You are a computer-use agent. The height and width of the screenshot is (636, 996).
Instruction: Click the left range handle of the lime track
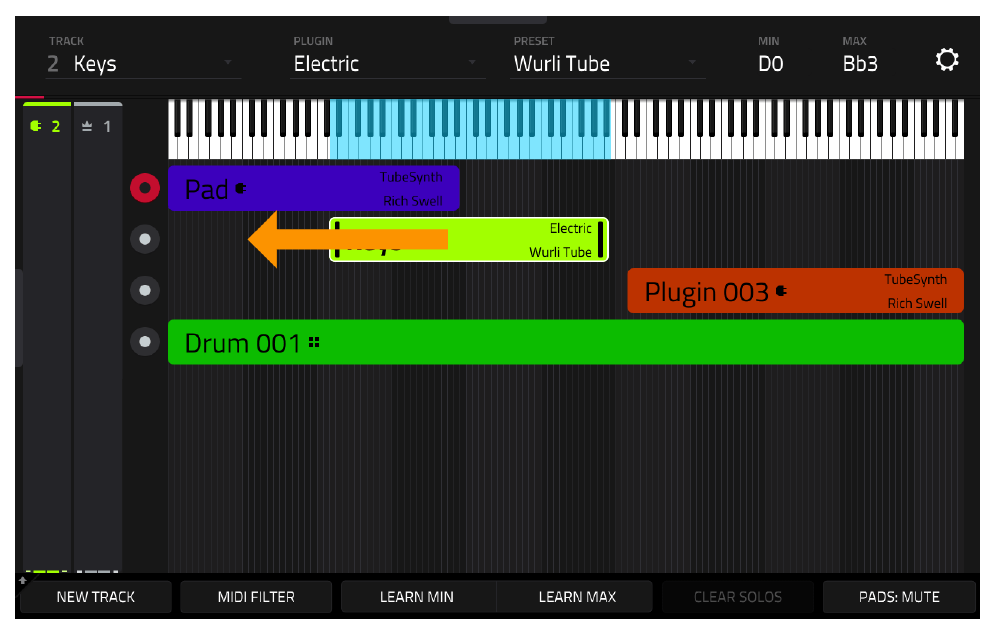(337, 240)
